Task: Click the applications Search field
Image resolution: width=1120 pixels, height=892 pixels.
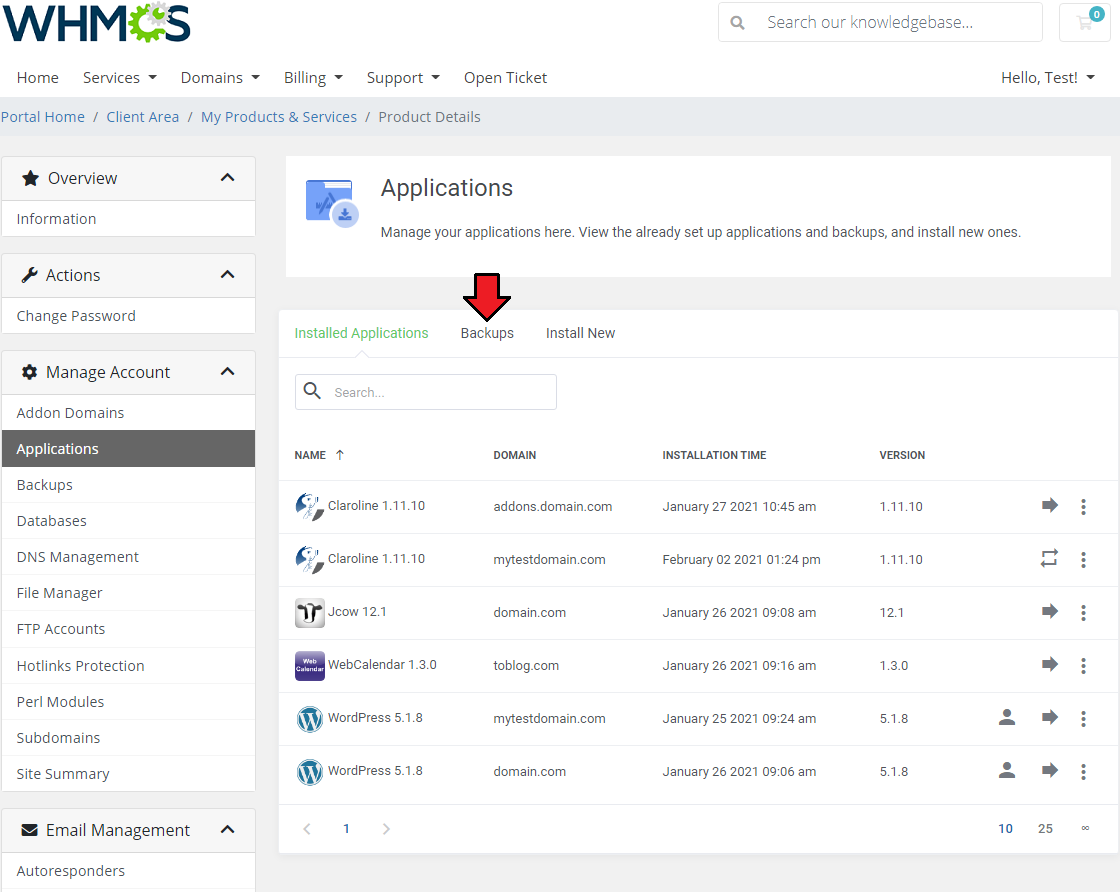Action: 426,392
